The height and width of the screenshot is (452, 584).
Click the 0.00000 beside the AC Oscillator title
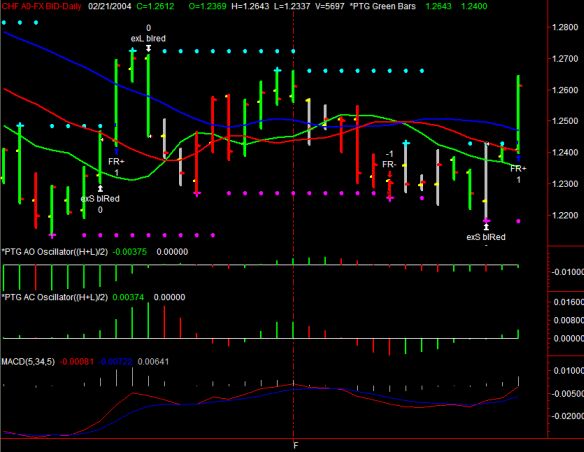[169, 297]
